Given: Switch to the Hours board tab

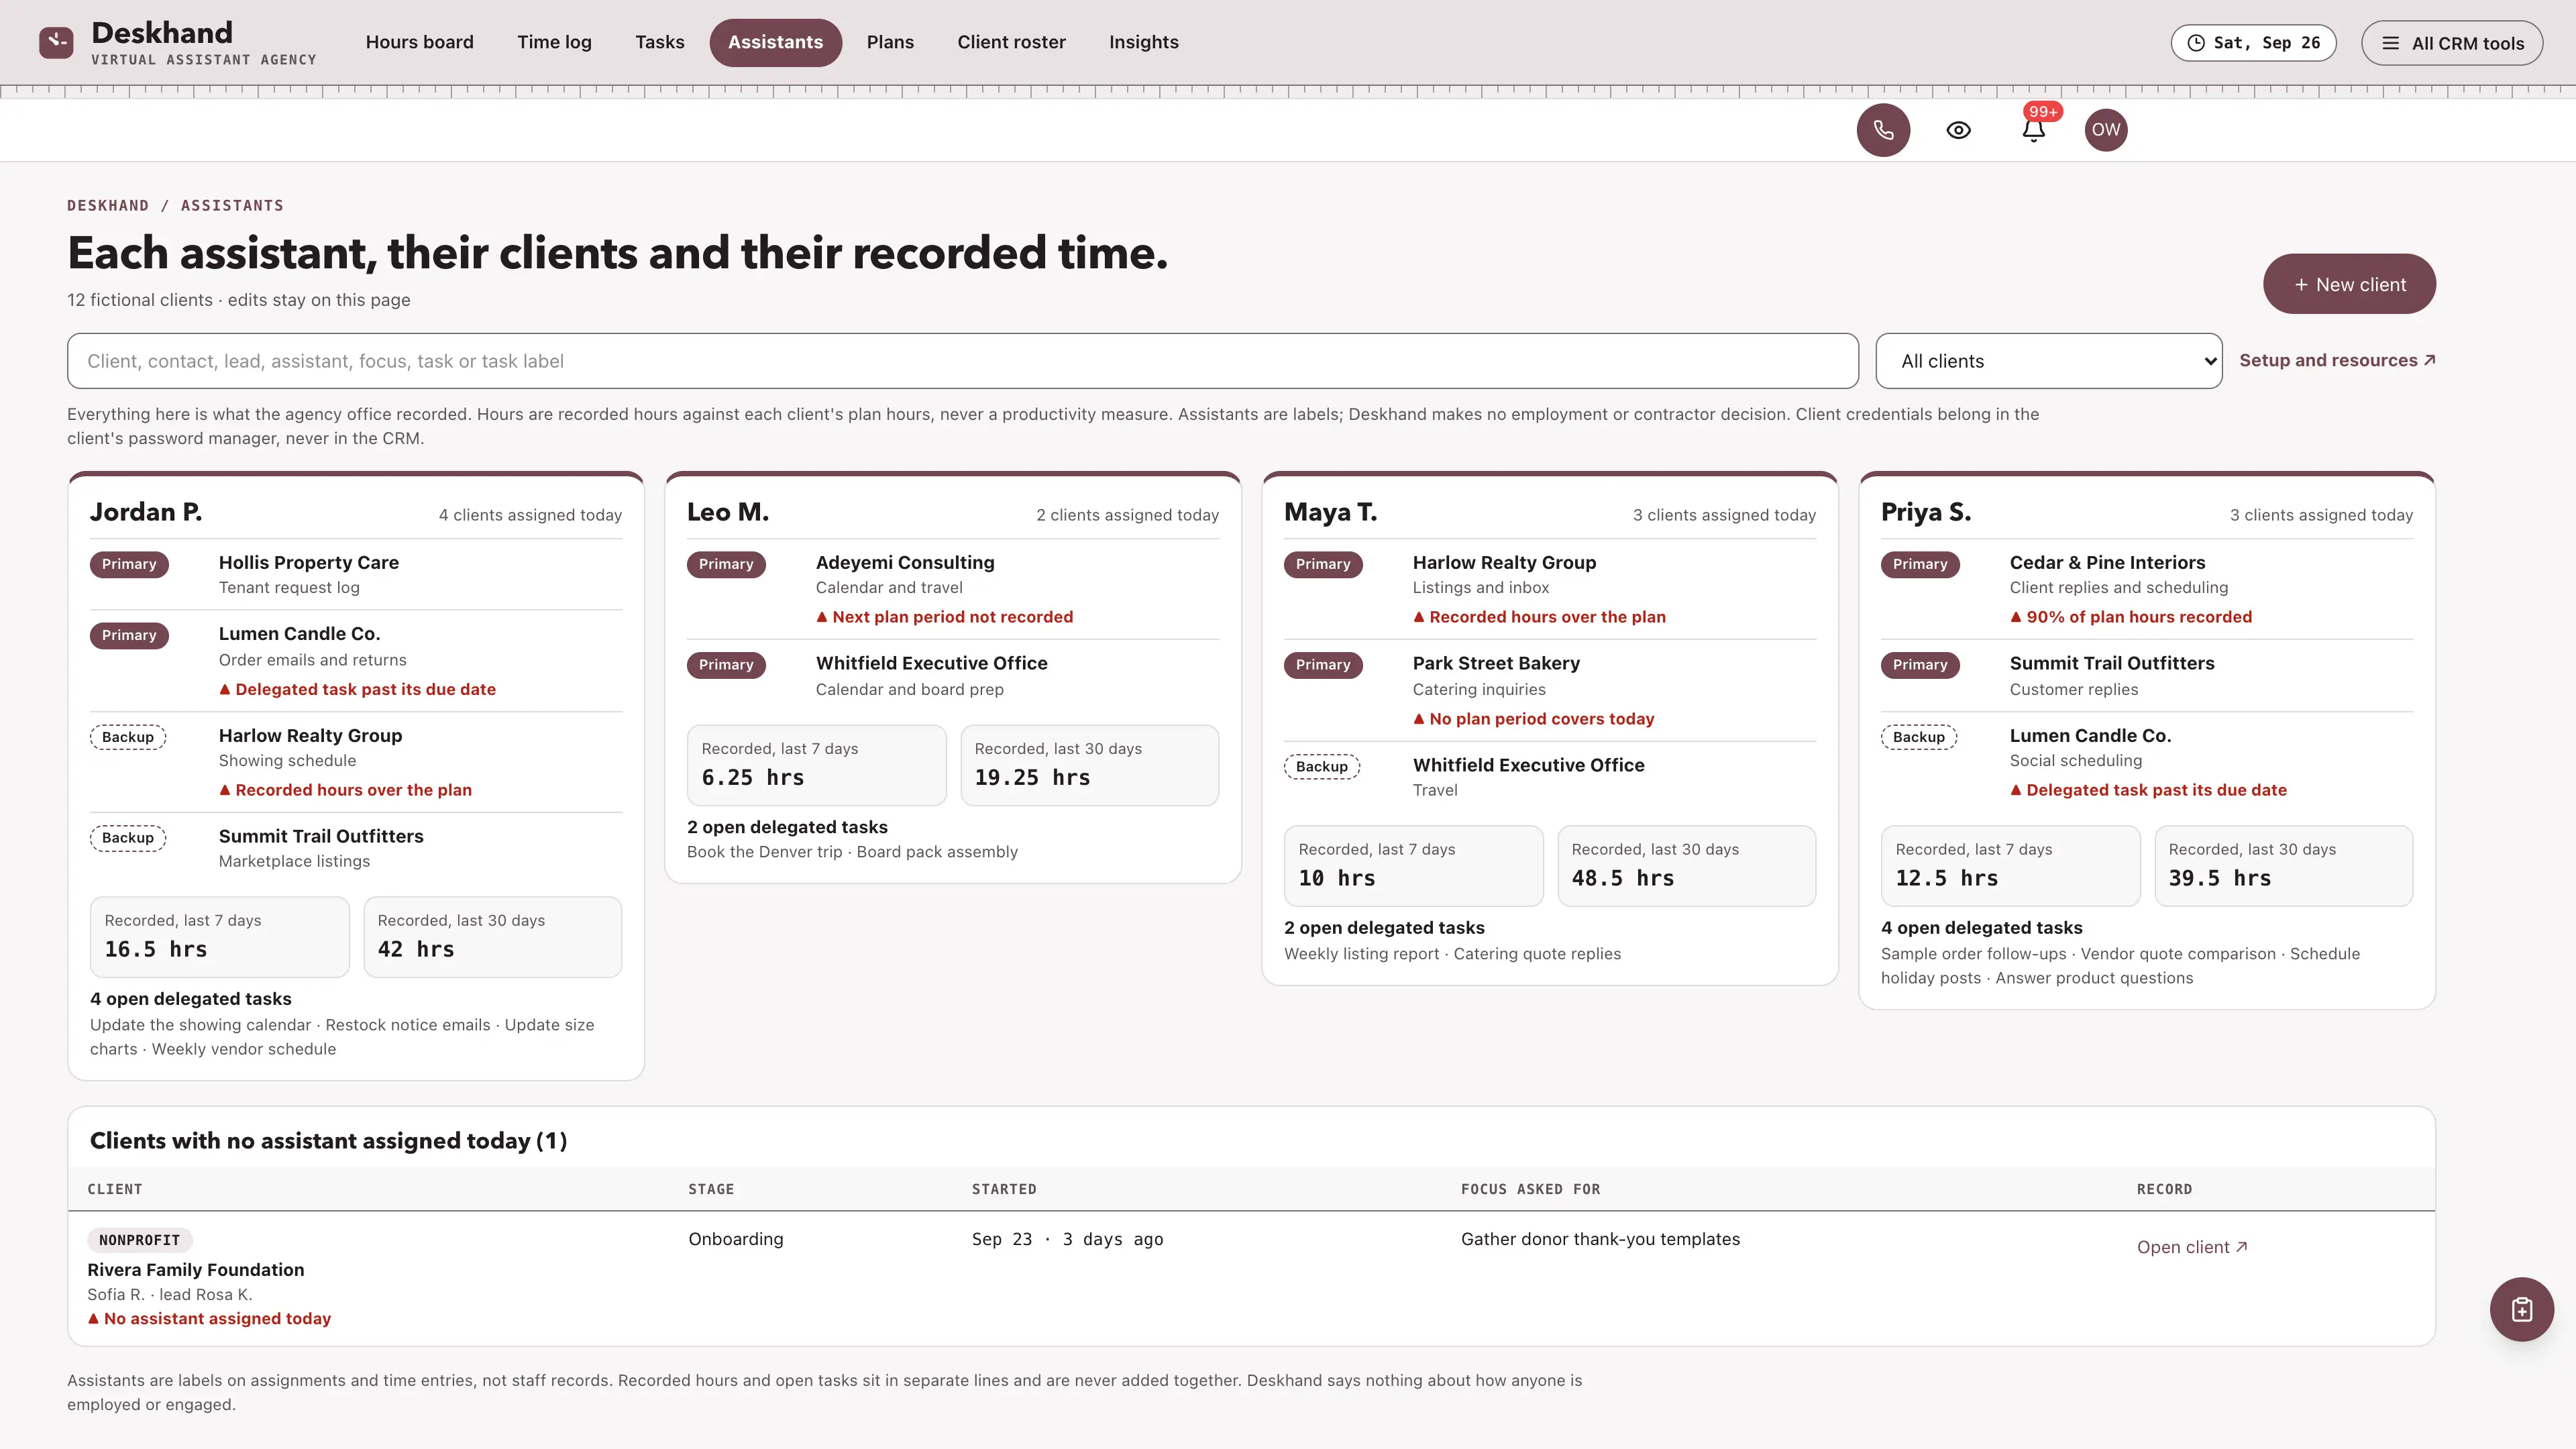Looking at the screenshot, I should 419,42.
